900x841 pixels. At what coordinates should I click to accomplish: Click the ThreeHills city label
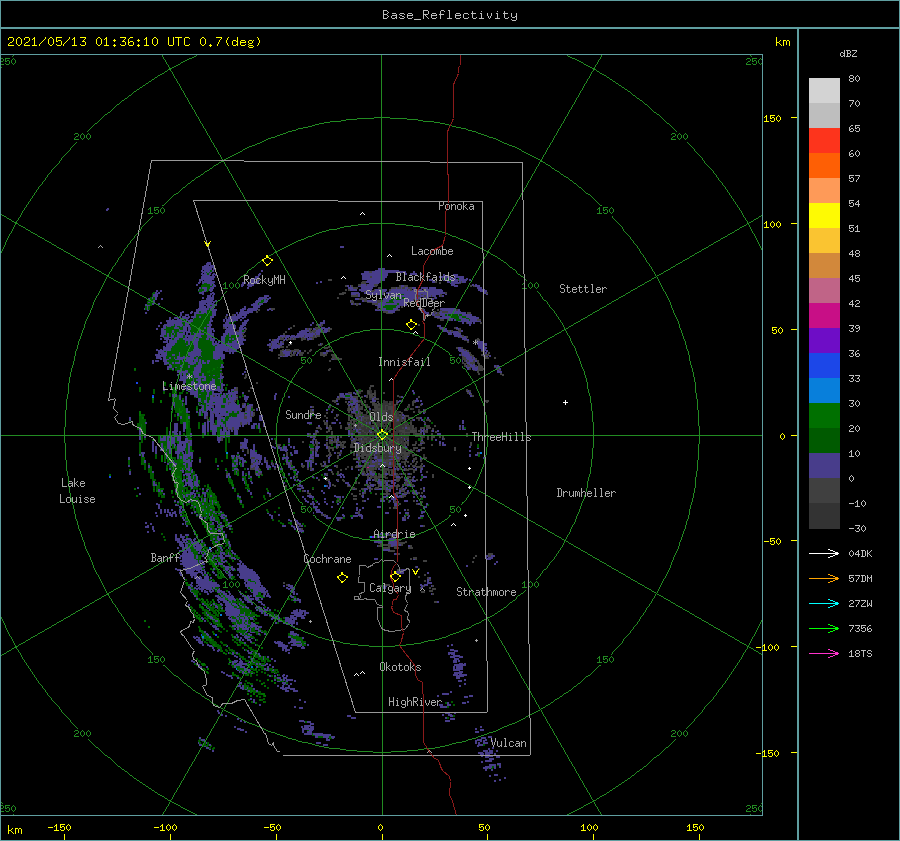point(502,437)
